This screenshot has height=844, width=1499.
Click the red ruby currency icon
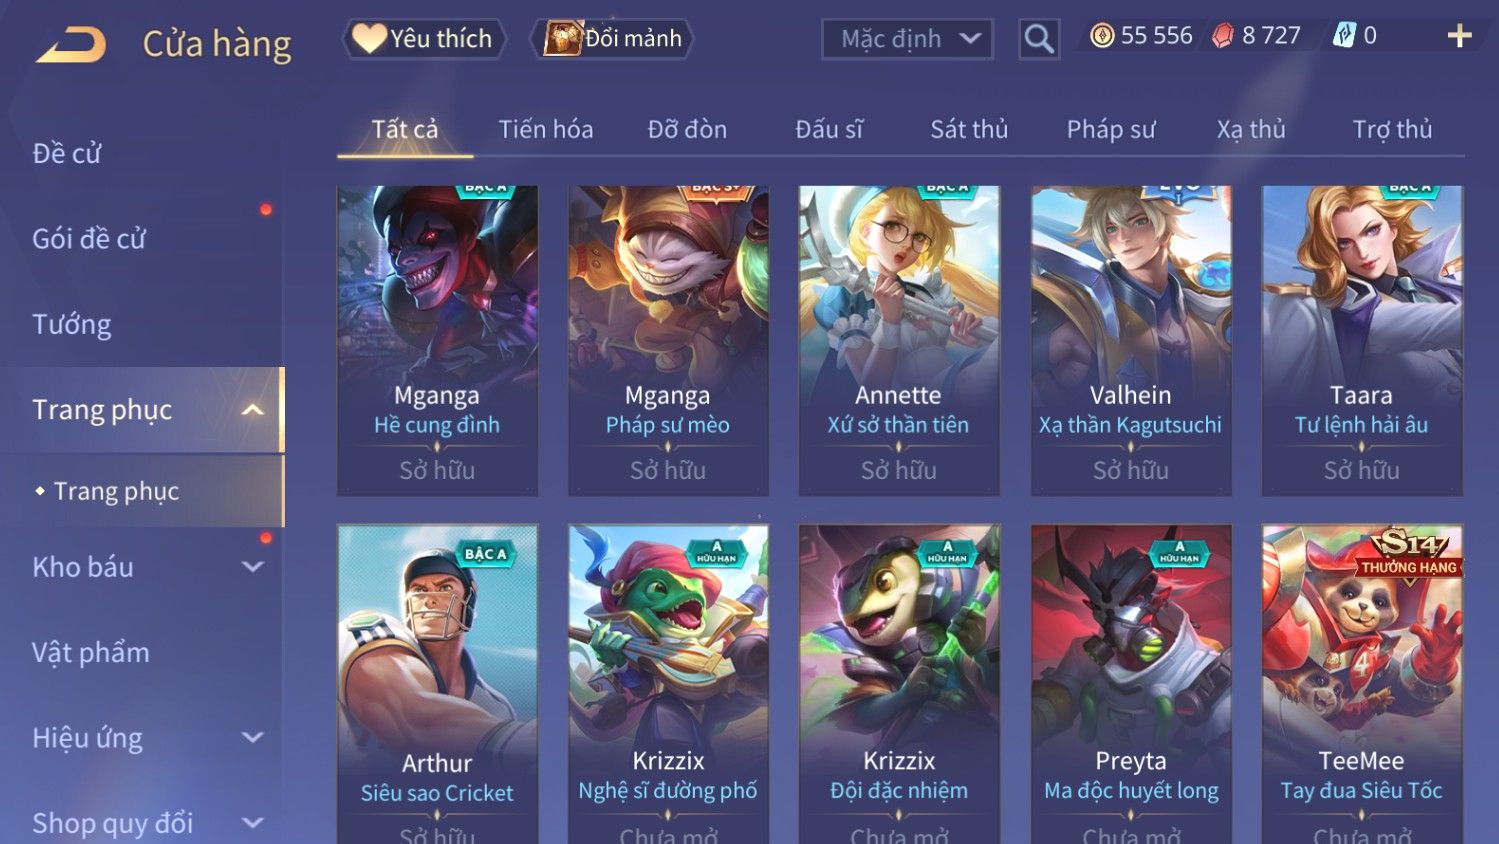[x=1223, y=36]
